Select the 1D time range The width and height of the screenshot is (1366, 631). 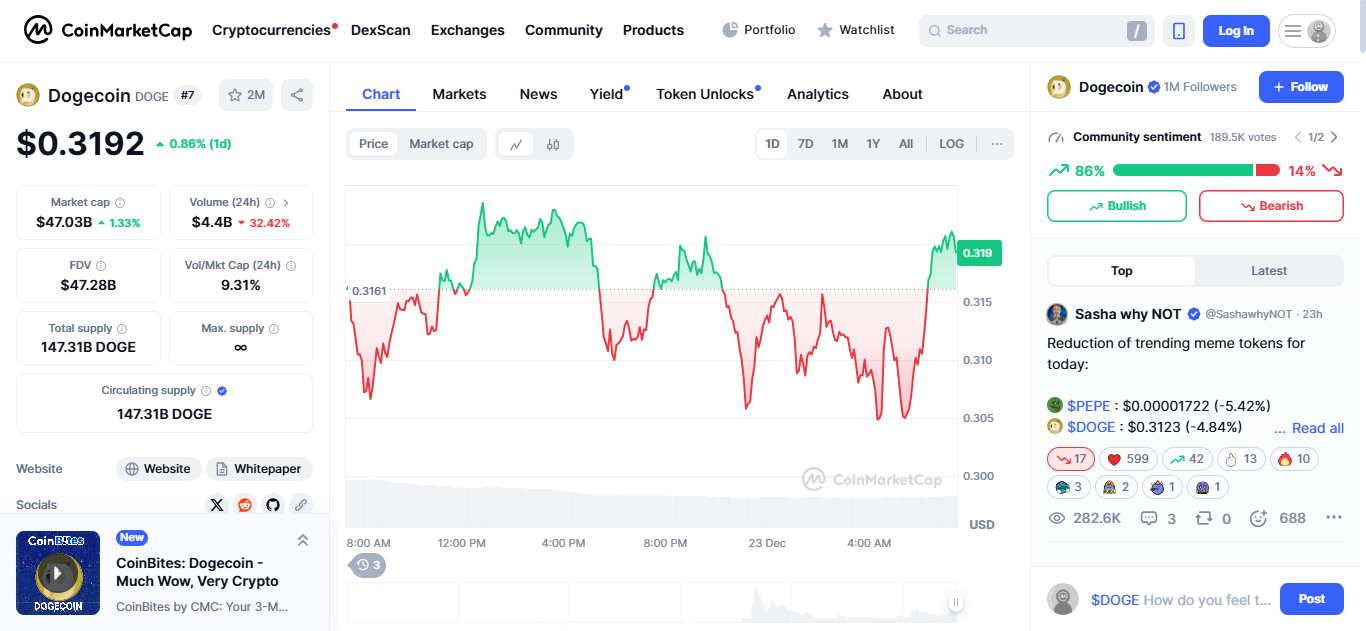click(773, 144)
